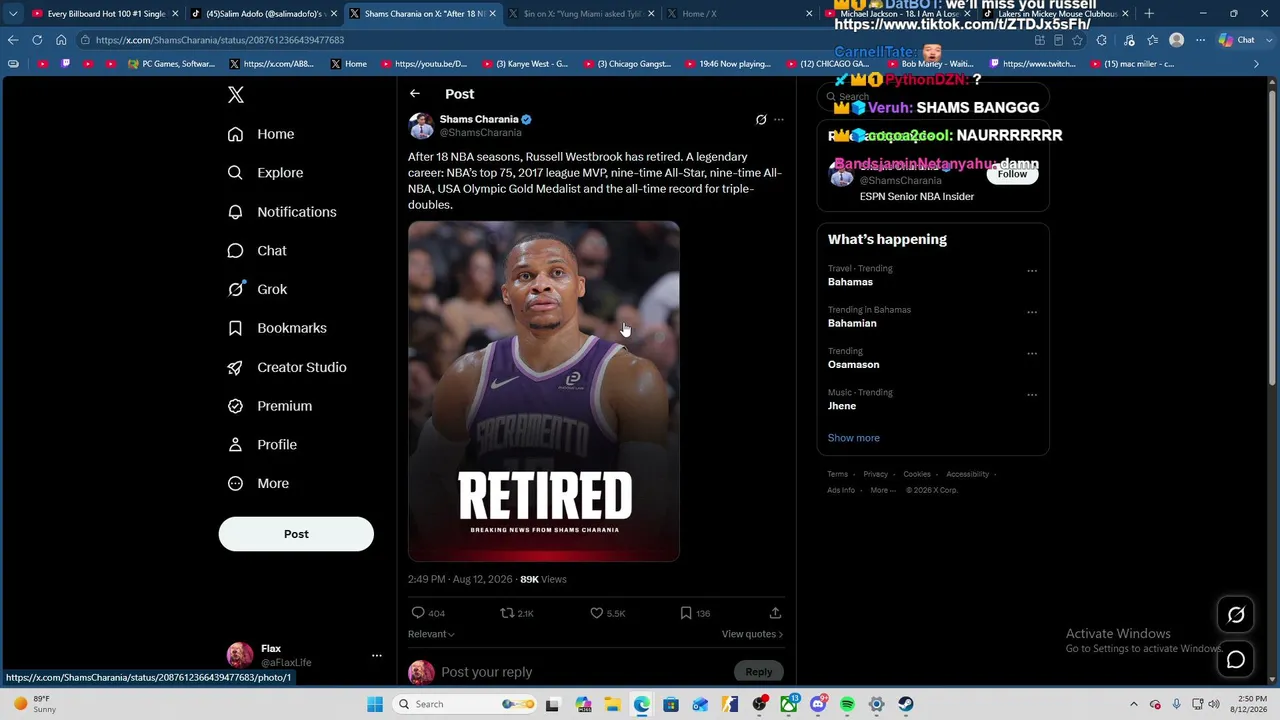
Task: Open Shams Charania's profile avatar
Action: [x=421, y=126]
